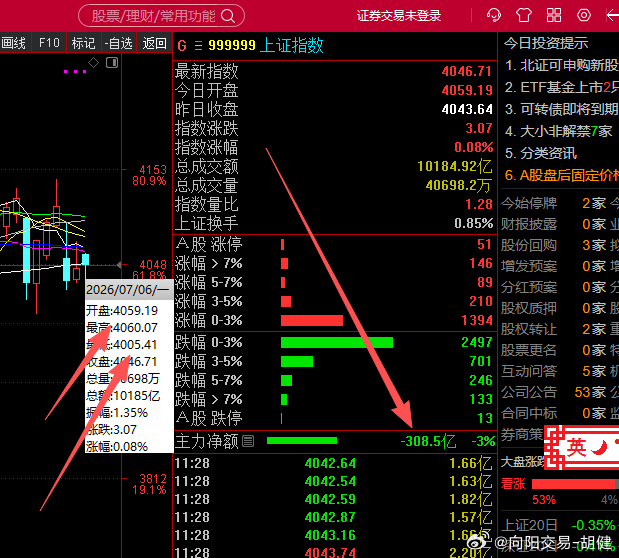This screenshot has height=558, width=619.
Task: Click the 总成交额 value 10184.92亿
Action: tap(455, 166)
